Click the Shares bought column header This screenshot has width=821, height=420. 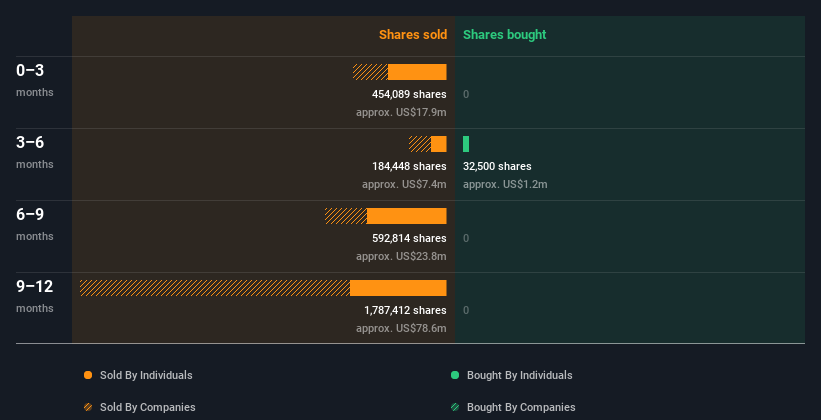pos(504,35)
